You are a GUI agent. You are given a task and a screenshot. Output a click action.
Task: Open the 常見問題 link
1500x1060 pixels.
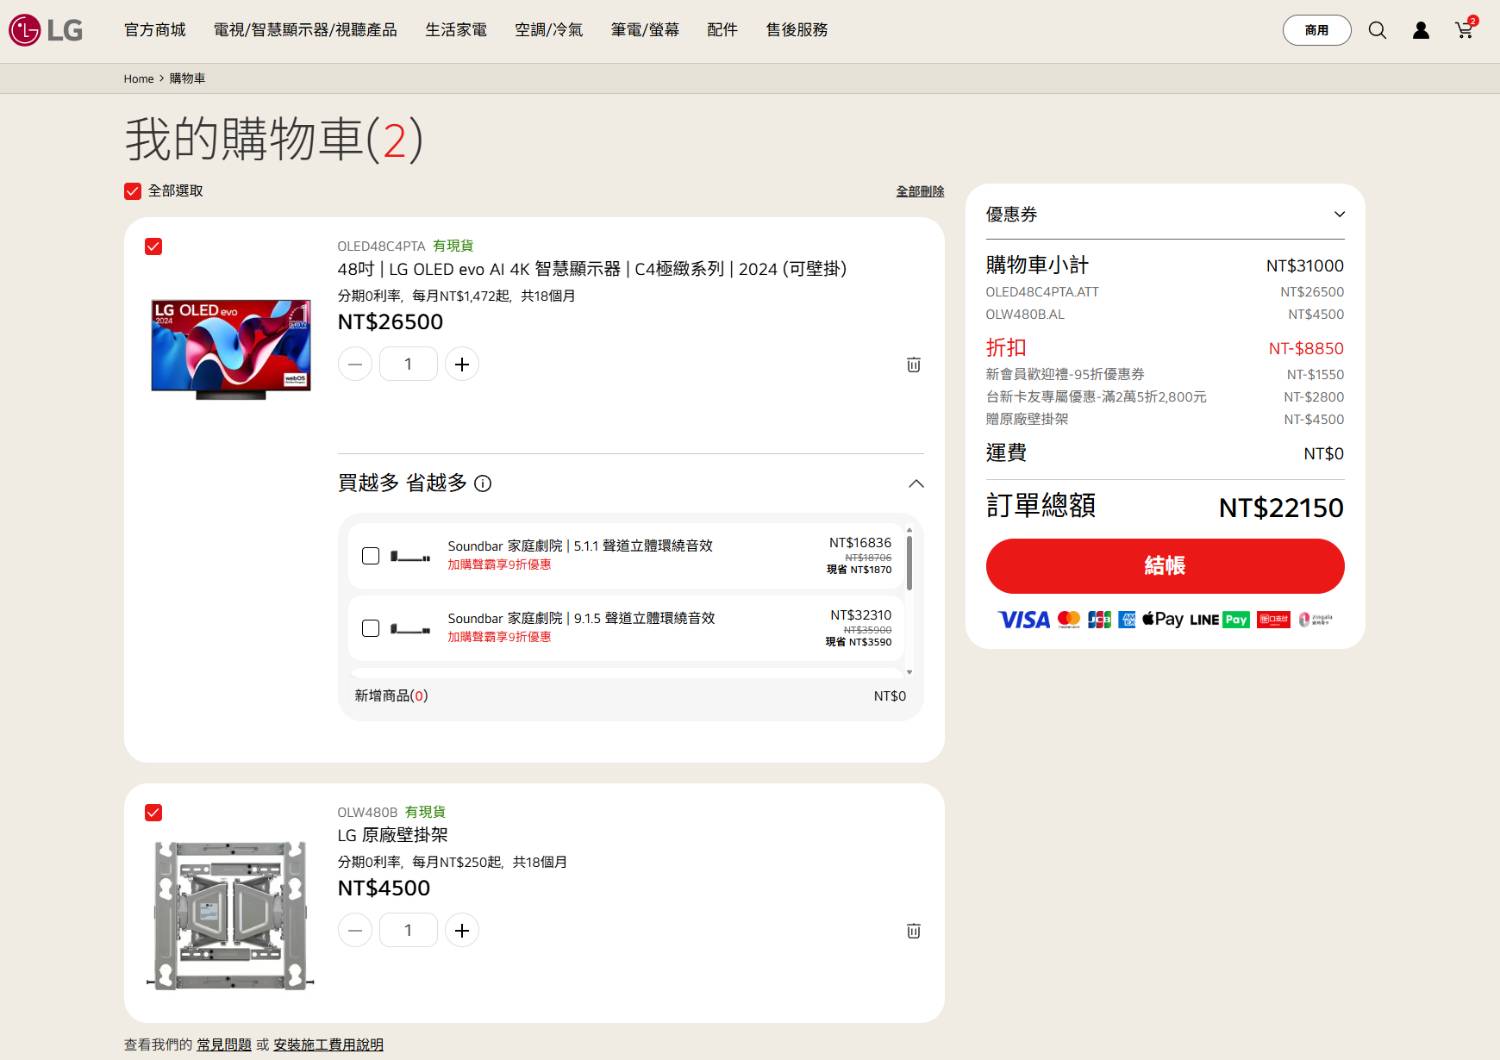[224, 1044]
